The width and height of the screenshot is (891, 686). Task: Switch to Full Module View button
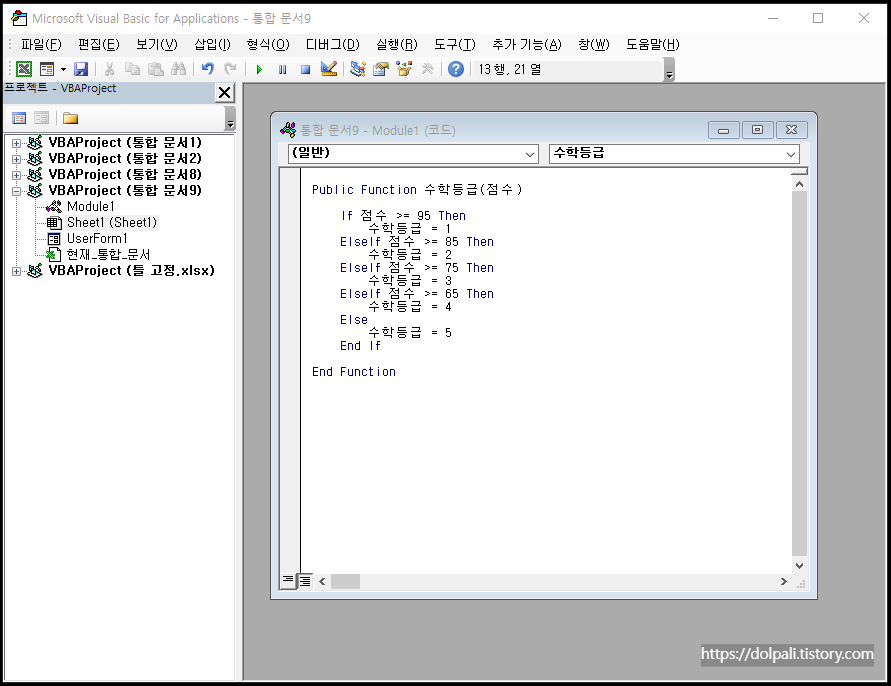(305, 580)
